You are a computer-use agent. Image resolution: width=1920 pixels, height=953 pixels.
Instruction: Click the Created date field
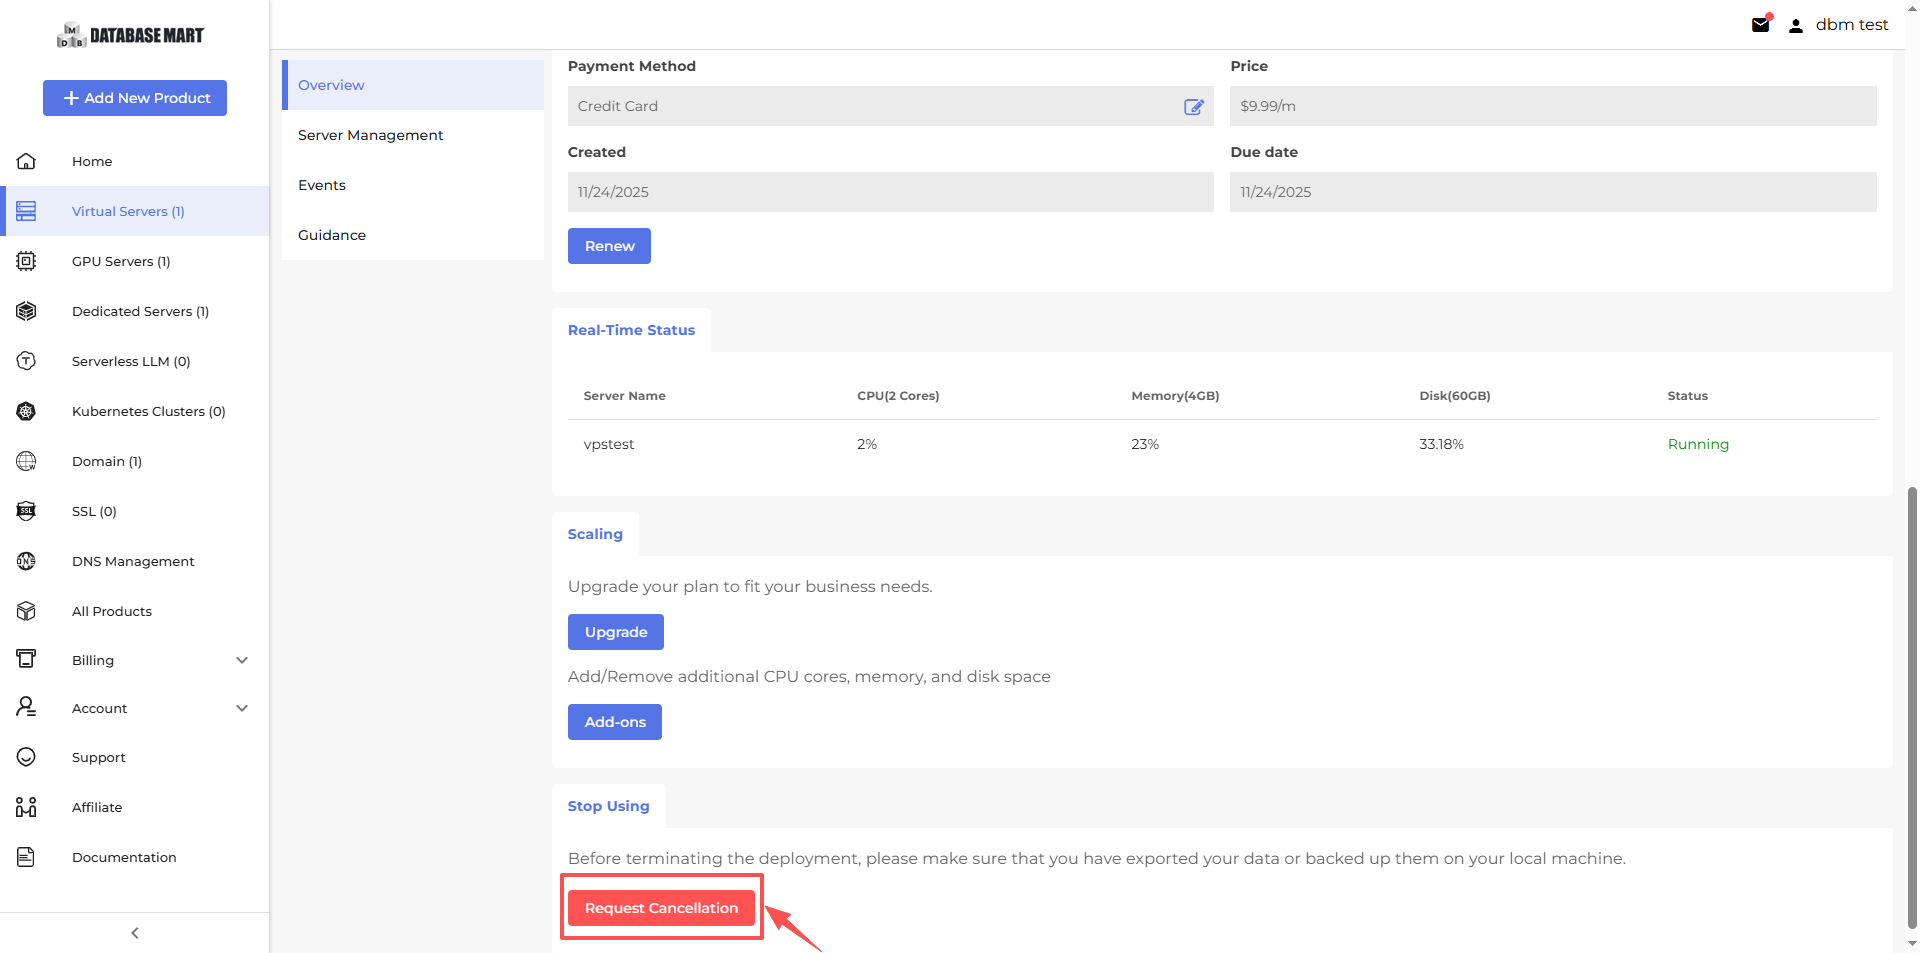click(891, 192)
